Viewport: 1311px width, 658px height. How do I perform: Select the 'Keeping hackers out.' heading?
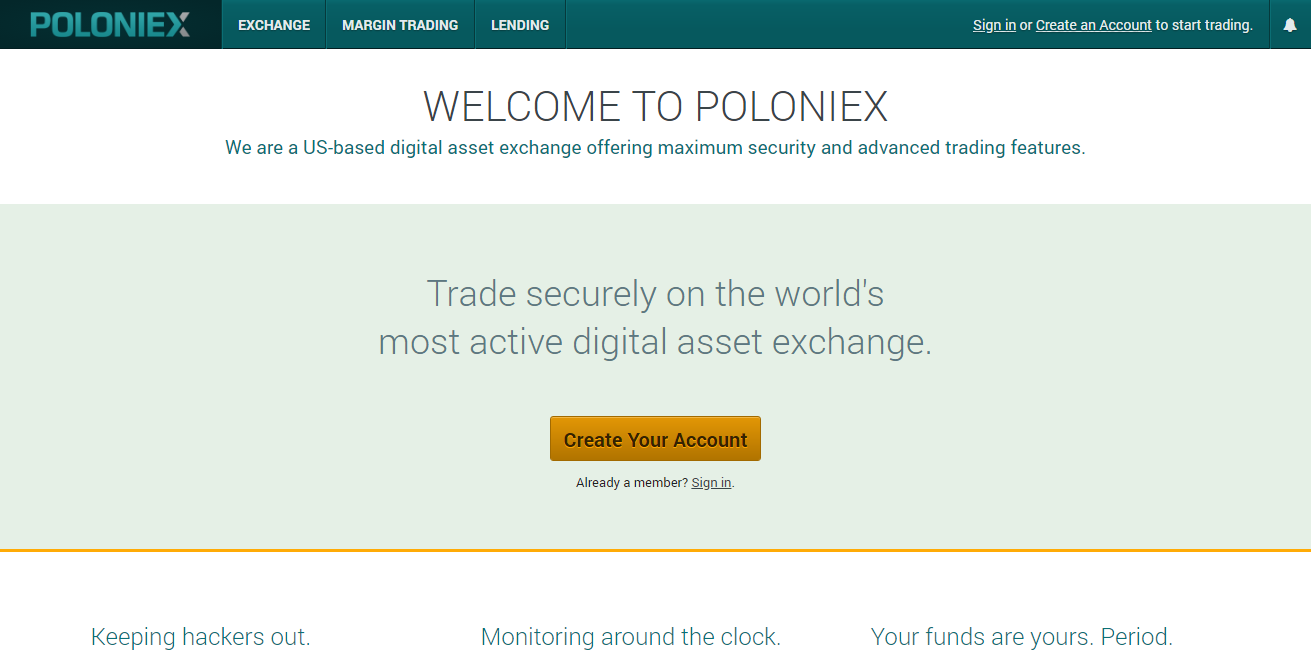point(201,637)
